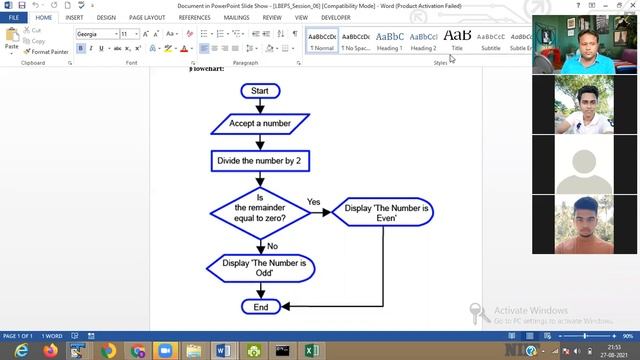
Task: Switch to Web Layout view
Action: (547, 336)
